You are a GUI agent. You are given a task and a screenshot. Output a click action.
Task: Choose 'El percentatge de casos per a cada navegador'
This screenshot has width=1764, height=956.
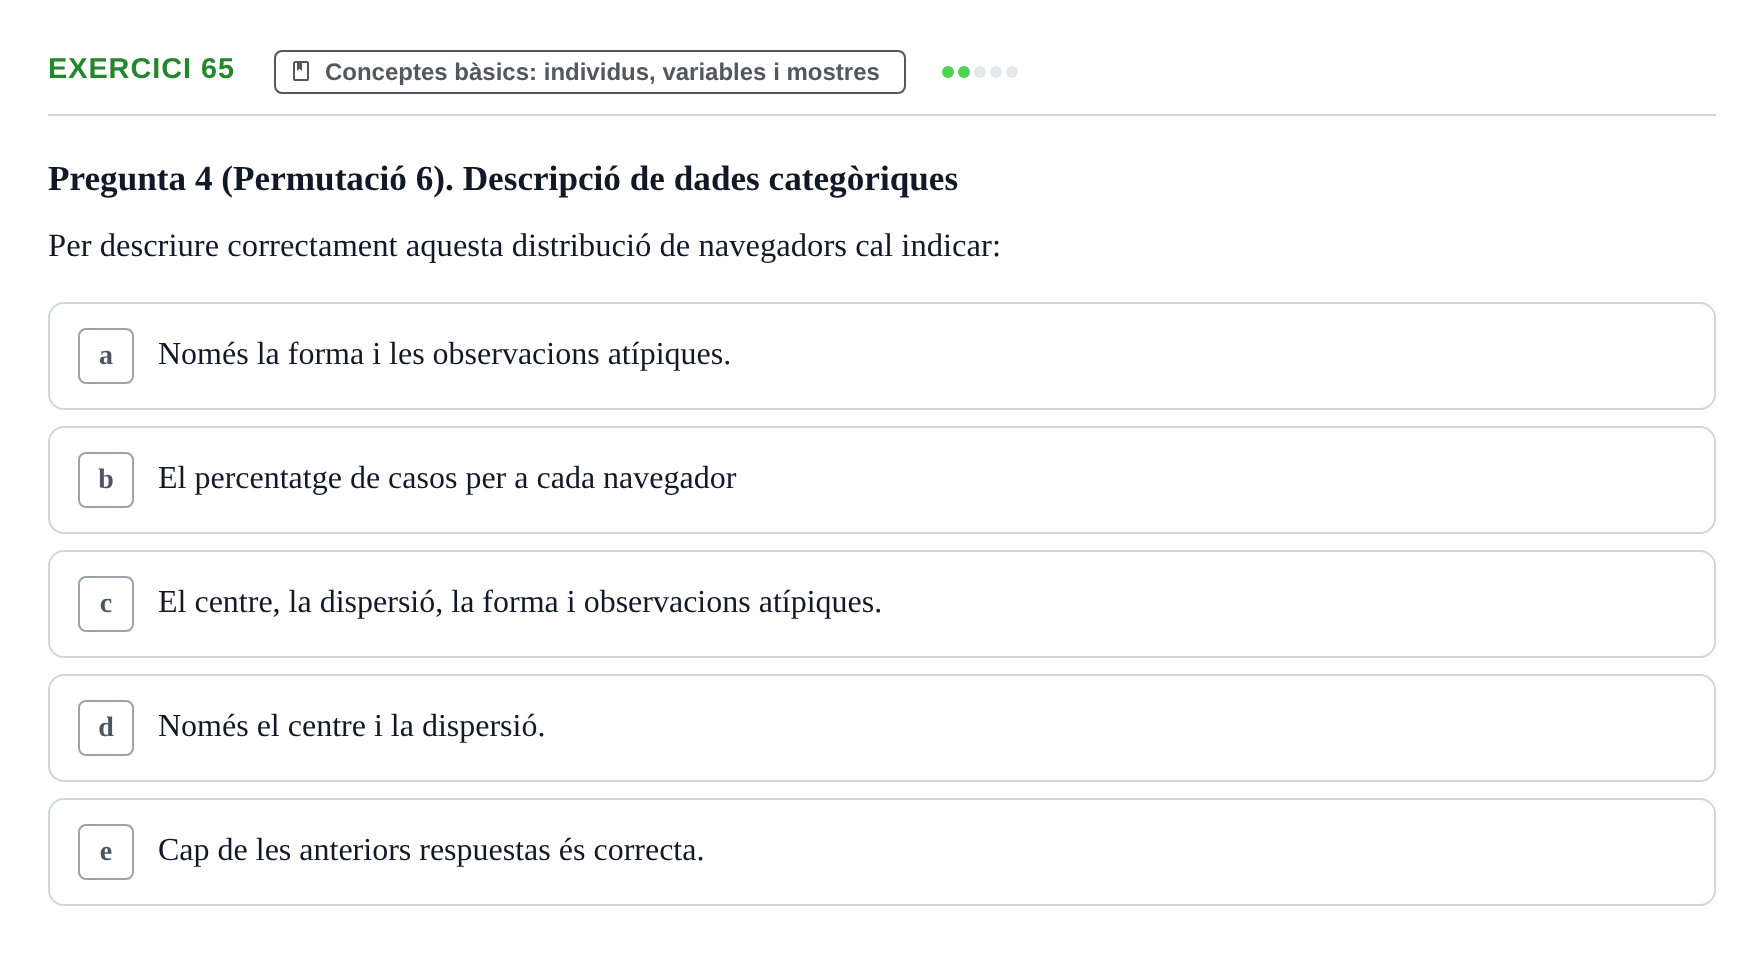coord(882,480)
